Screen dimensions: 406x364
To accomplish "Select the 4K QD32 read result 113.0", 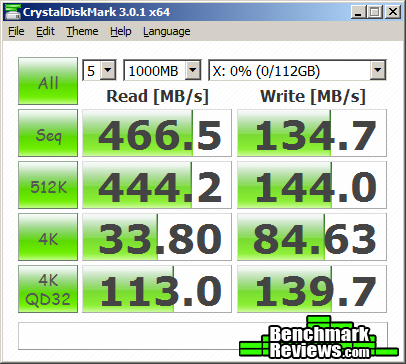I will tap(157, 289).
